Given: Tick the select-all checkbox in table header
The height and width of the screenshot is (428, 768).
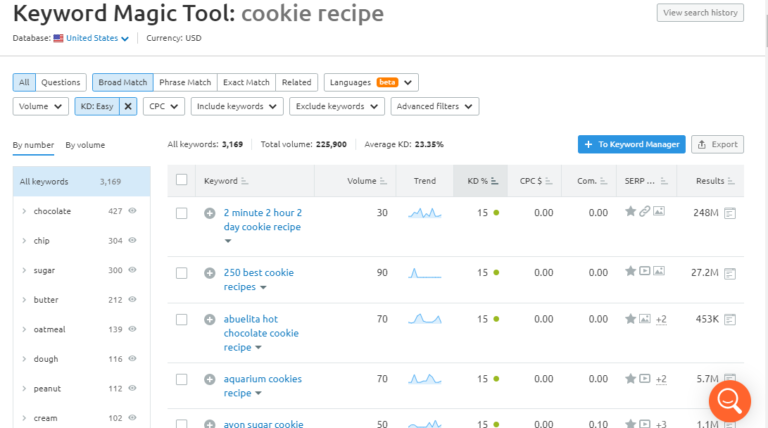Looking at the screenshot, I should click(182, 180).
